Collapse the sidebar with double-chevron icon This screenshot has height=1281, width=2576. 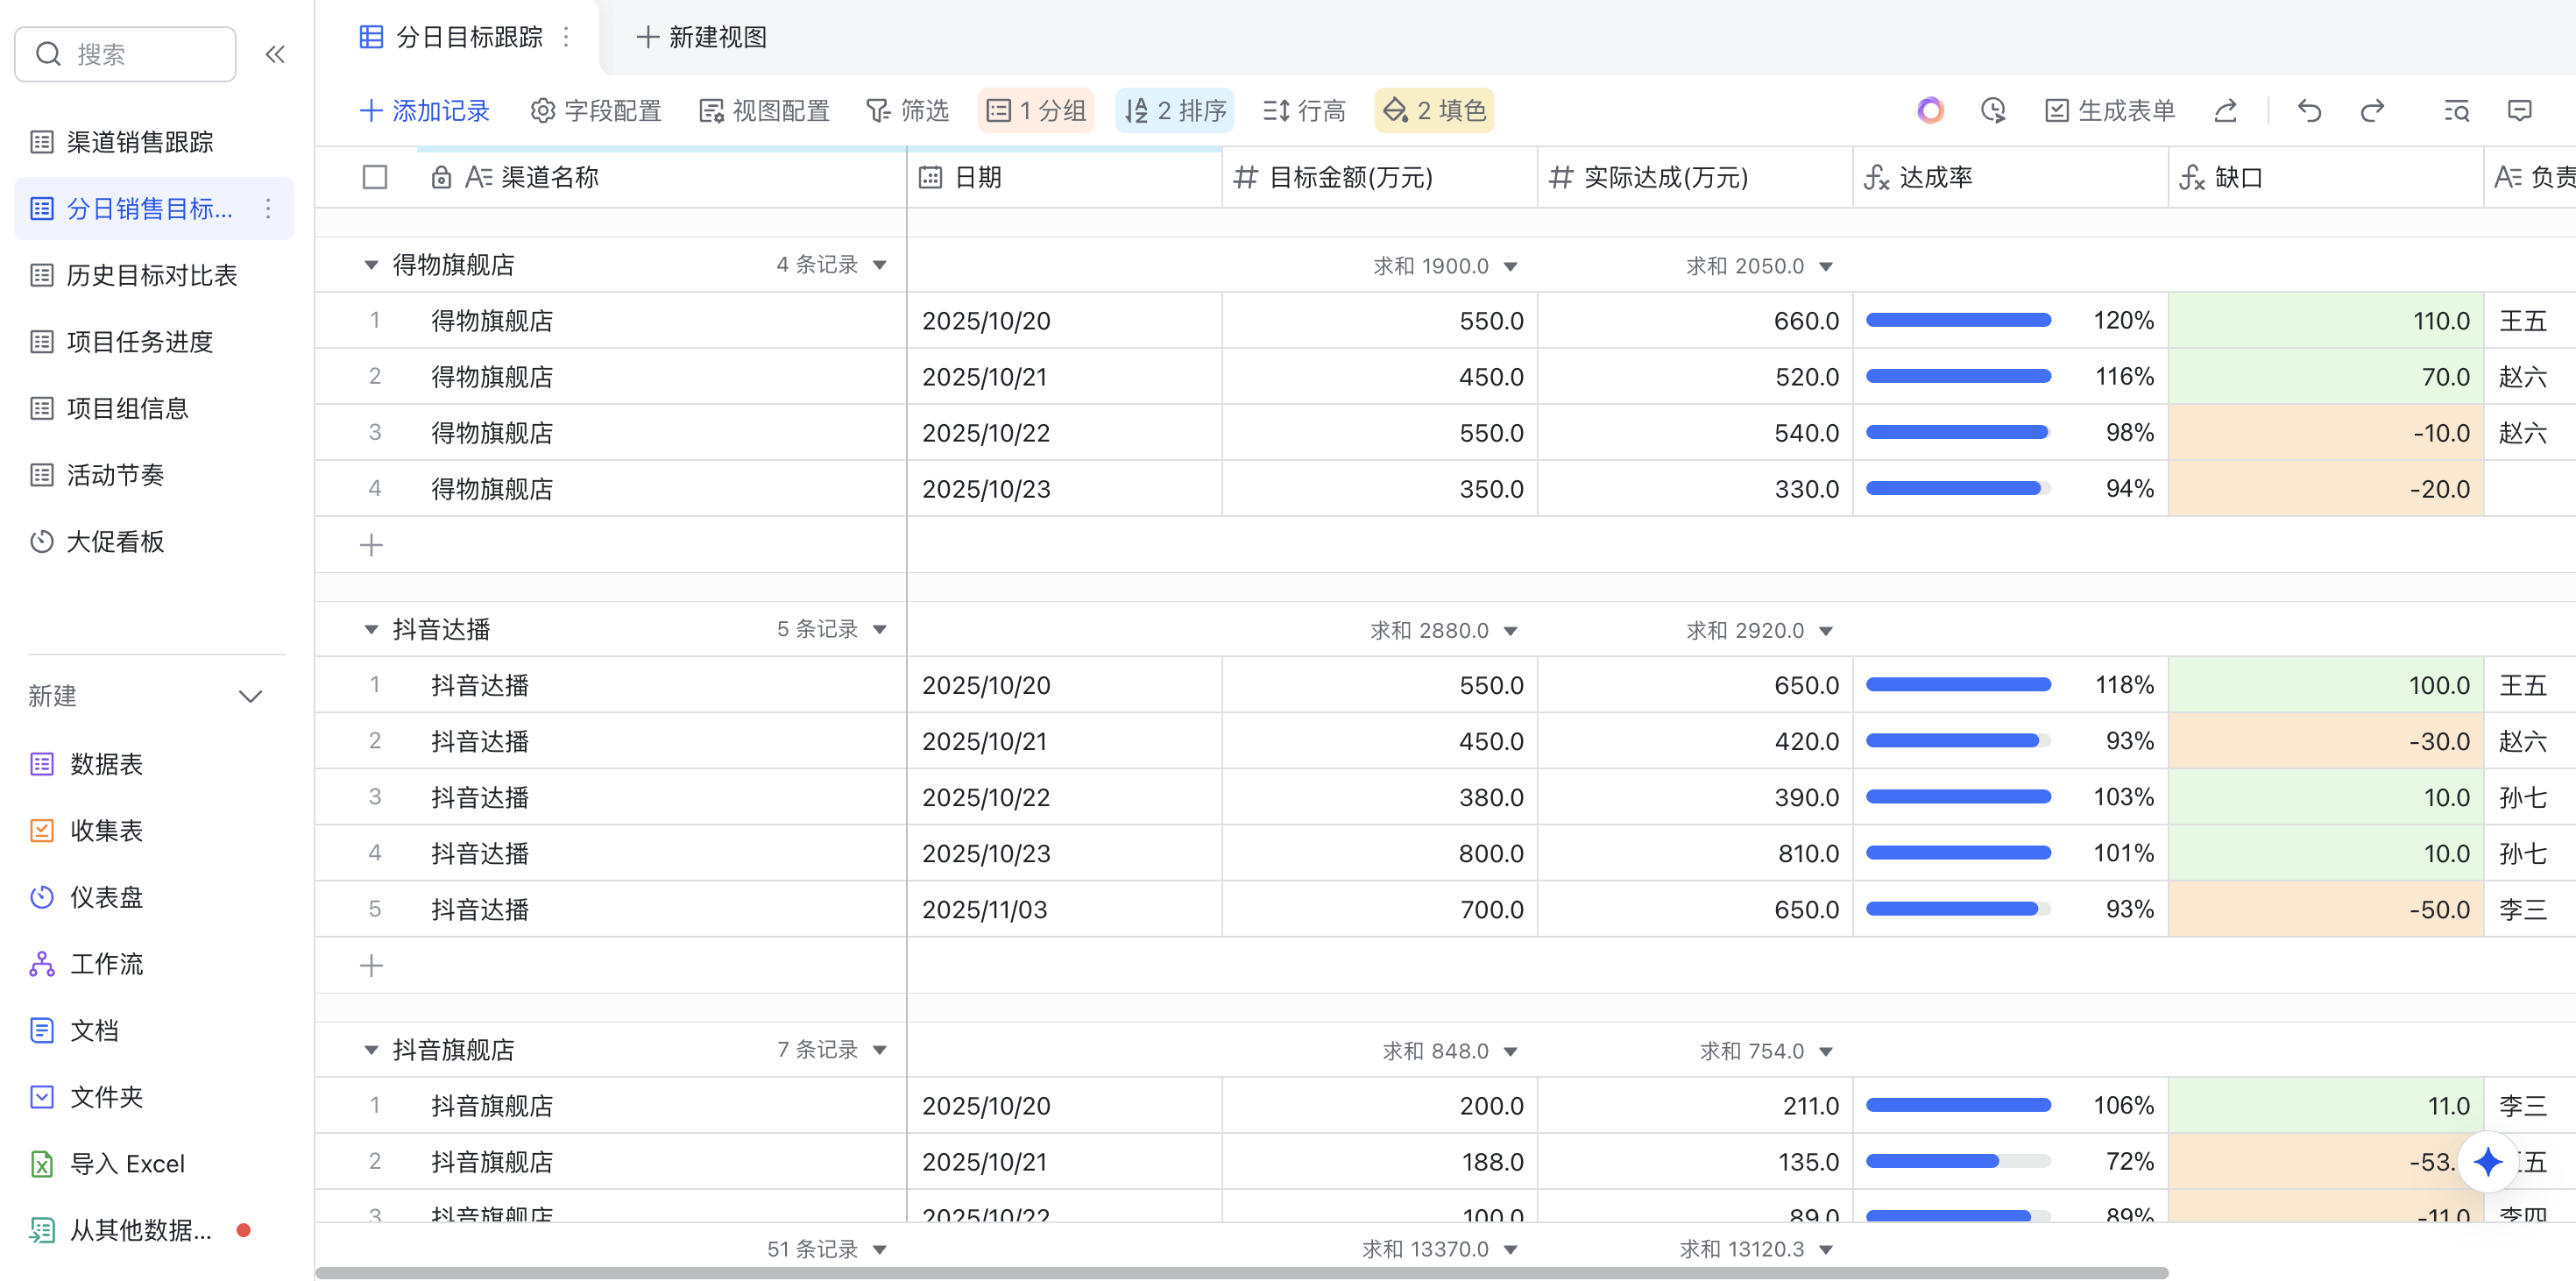tap(275, 54)
